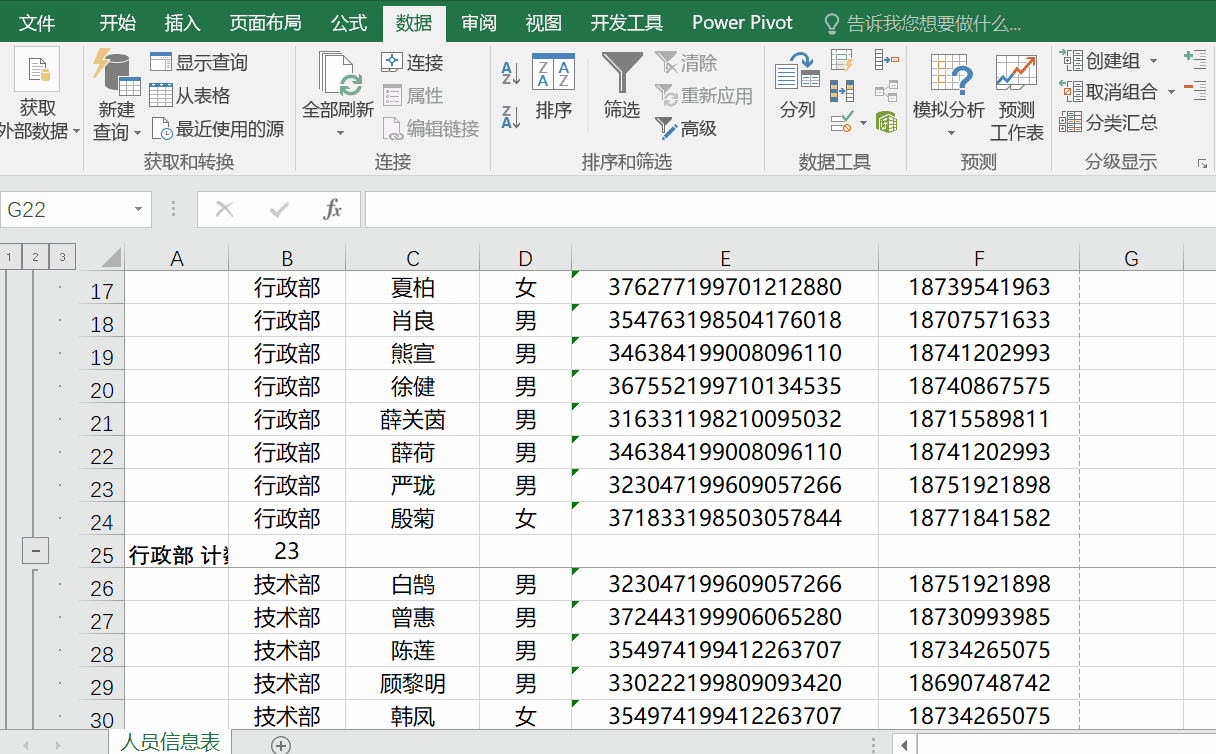1216x754 pixels.
Task: Switch to the 公式 ribbon tab
Action: [349, 23]
